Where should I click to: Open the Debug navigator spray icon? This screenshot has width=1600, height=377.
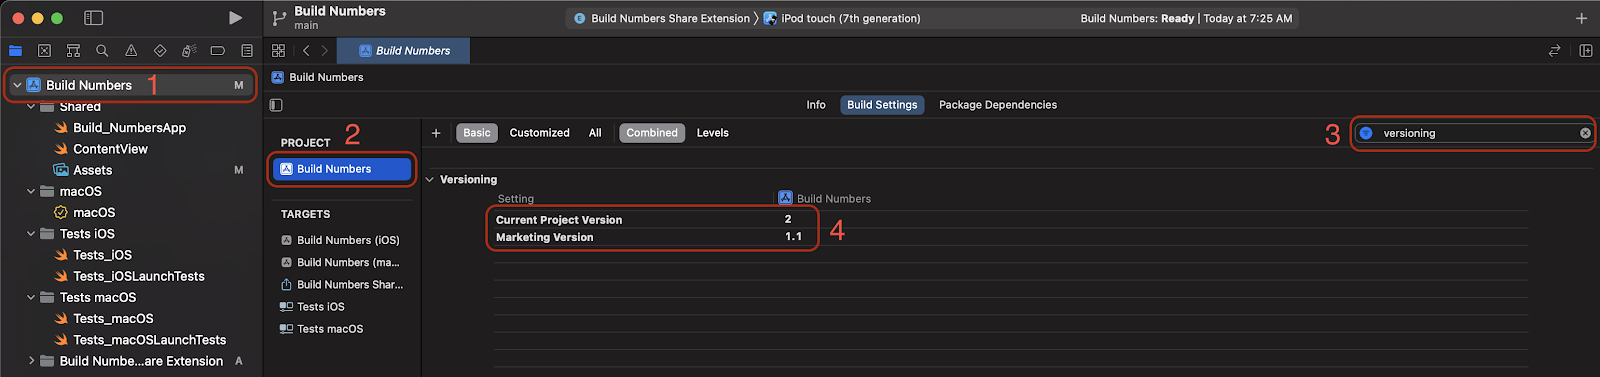click(x=189, y=50)
